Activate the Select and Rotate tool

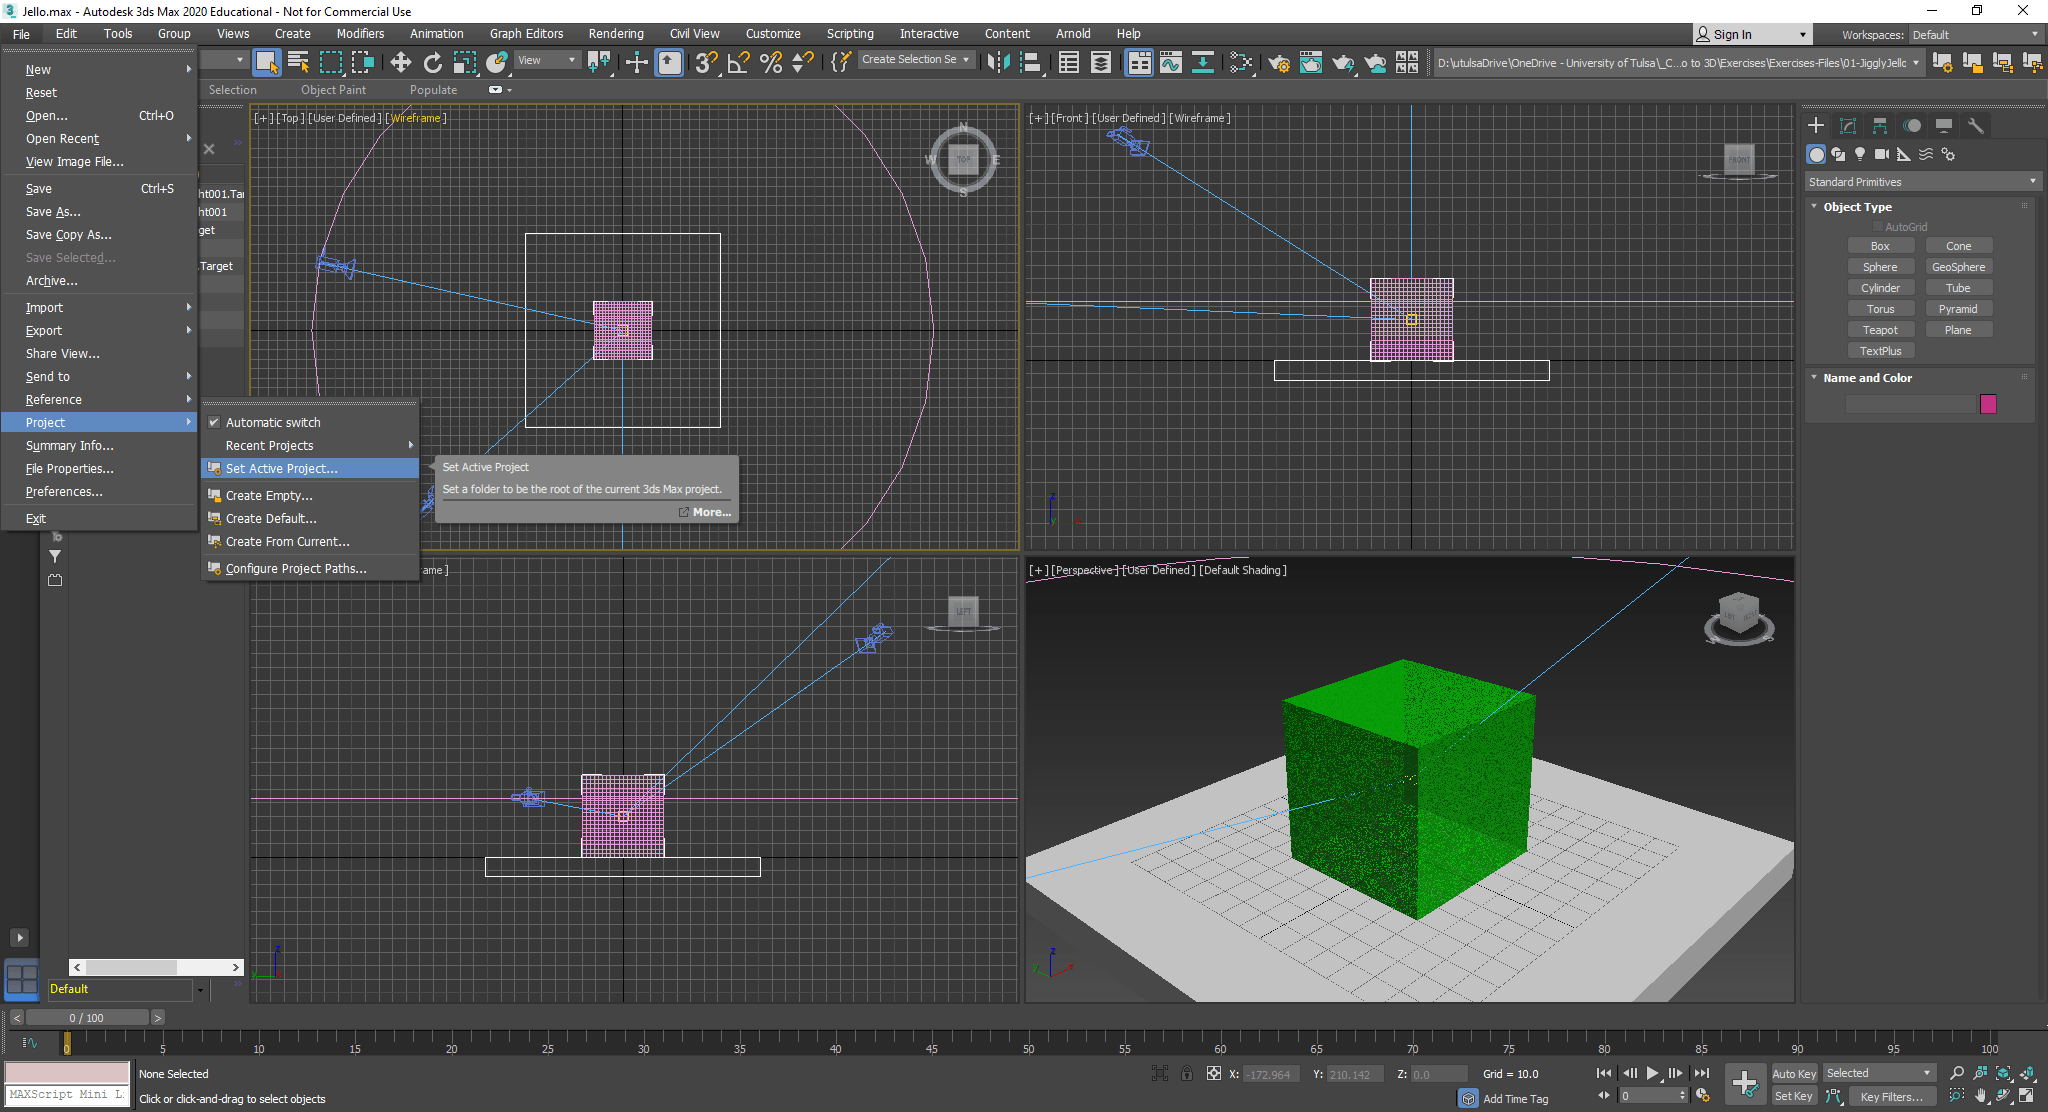pyautogui.click(x=434, y=61)
